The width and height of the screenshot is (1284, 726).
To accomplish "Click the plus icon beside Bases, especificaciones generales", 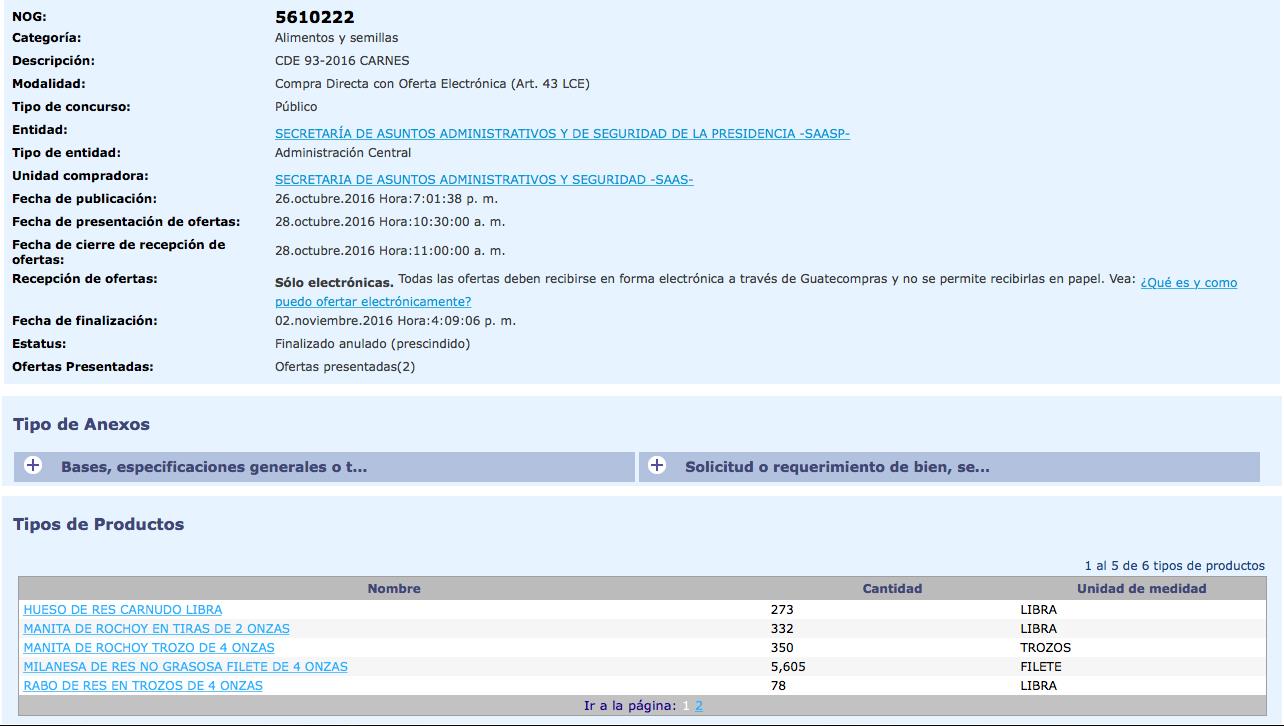I will coord(33,466).
